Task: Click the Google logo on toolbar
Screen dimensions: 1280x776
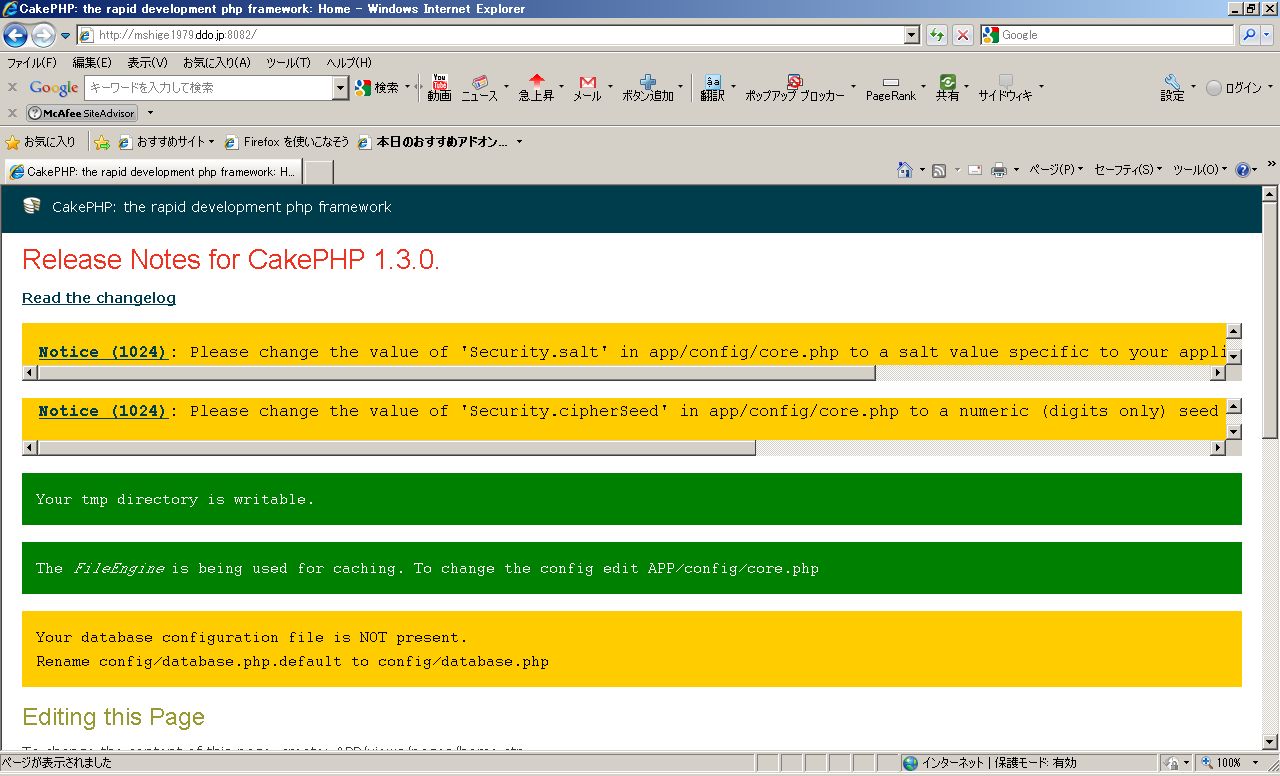Action: click(x=54, y=88)
